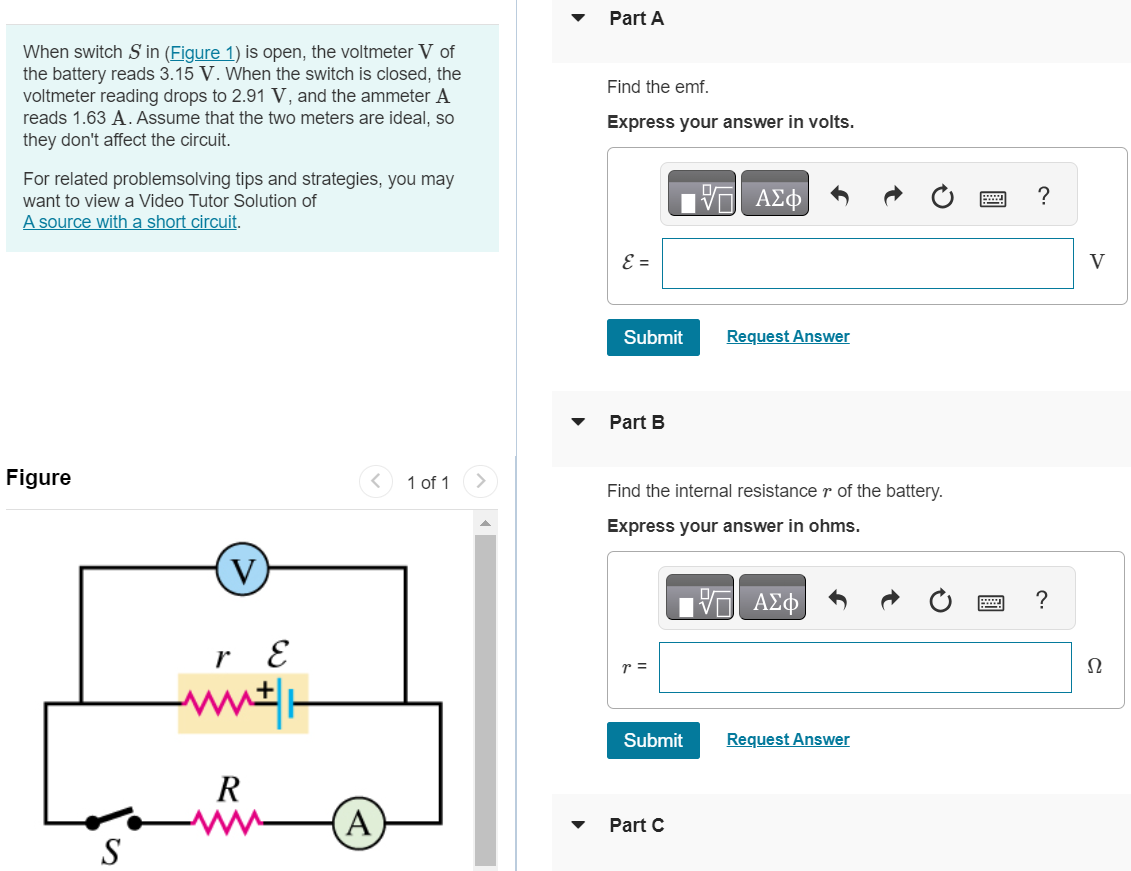The width and height of the screenshot is (1131, 871).
Task: Open help question mark in Part A
Action: [x=1043, y=195]
